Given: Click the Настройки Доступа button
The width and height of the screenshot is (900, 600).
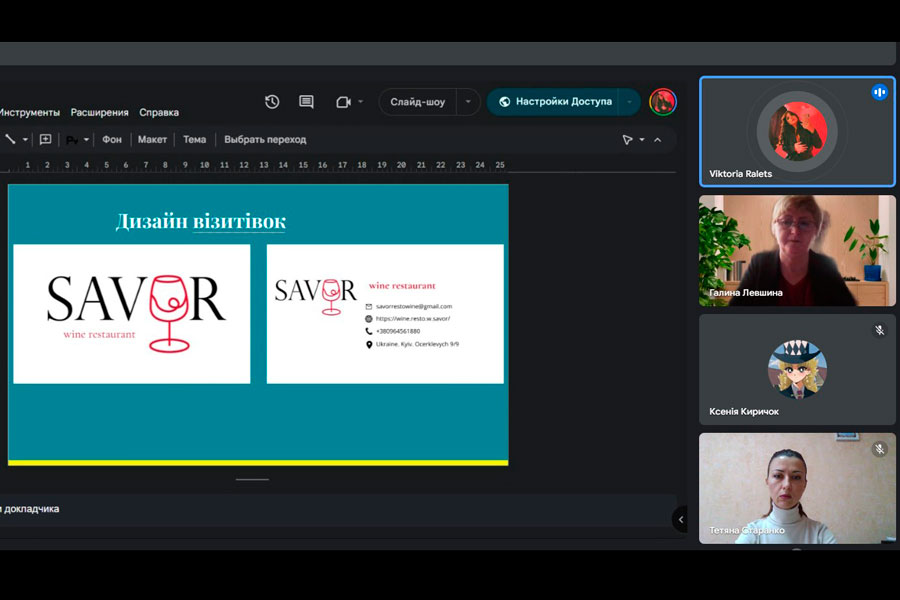Looking at the screenshot, I should pyautogui.click(x=554, y=102).
